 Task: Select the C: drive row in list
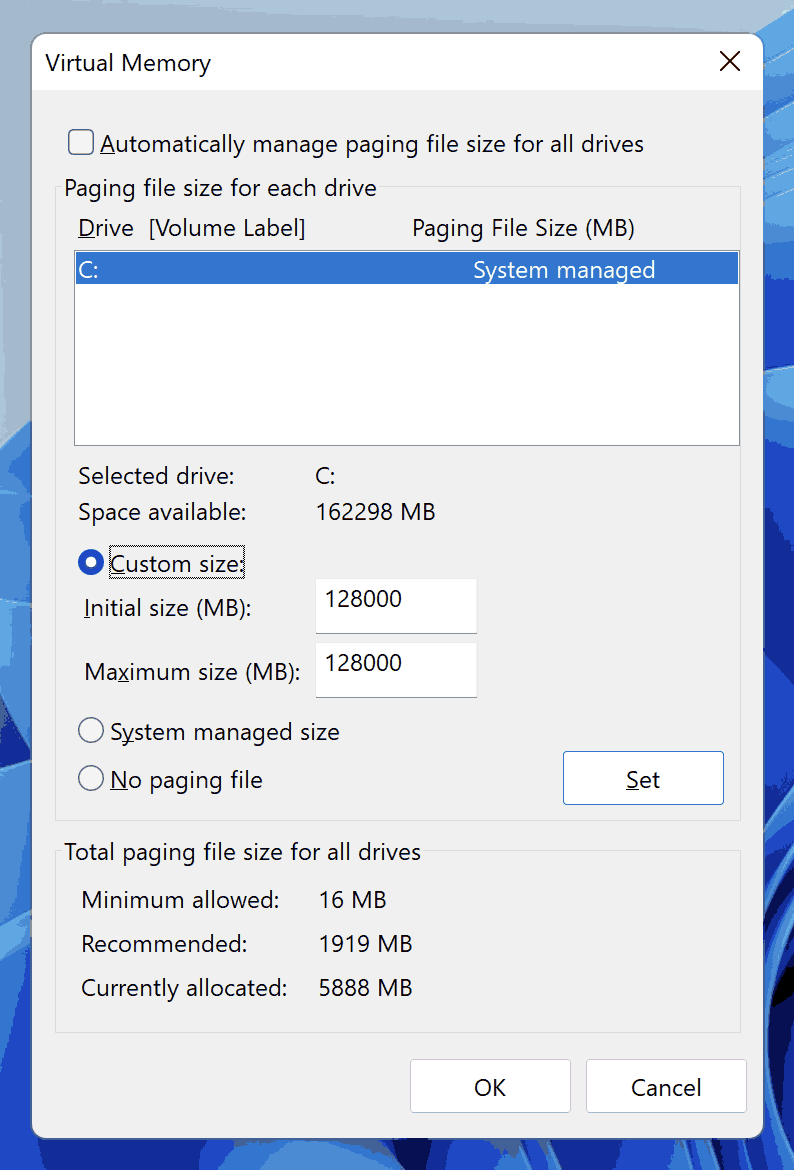point(407,269)
